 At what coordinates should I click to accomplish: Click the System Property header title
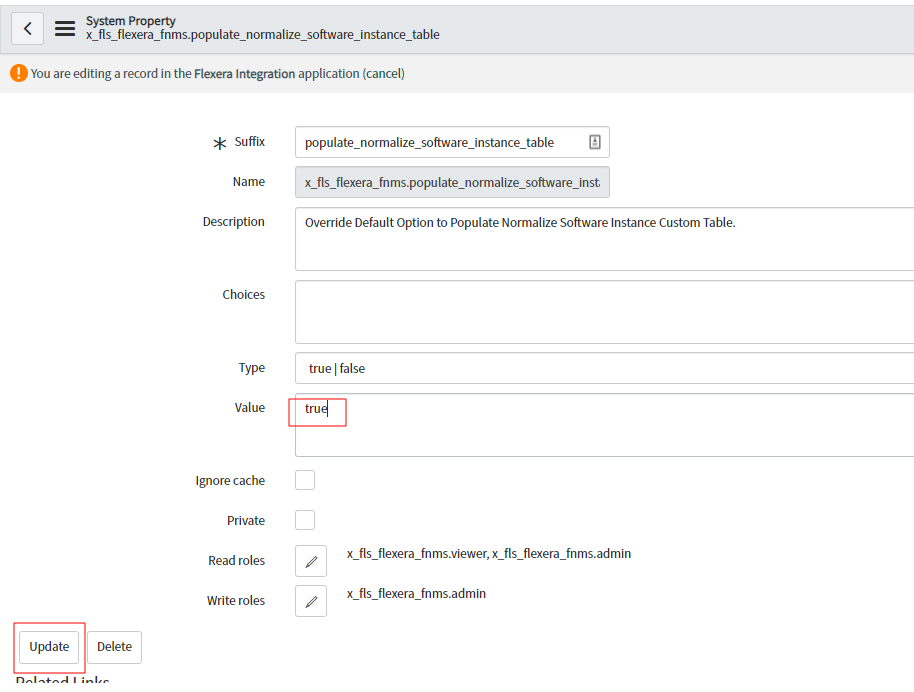point(130,20)
